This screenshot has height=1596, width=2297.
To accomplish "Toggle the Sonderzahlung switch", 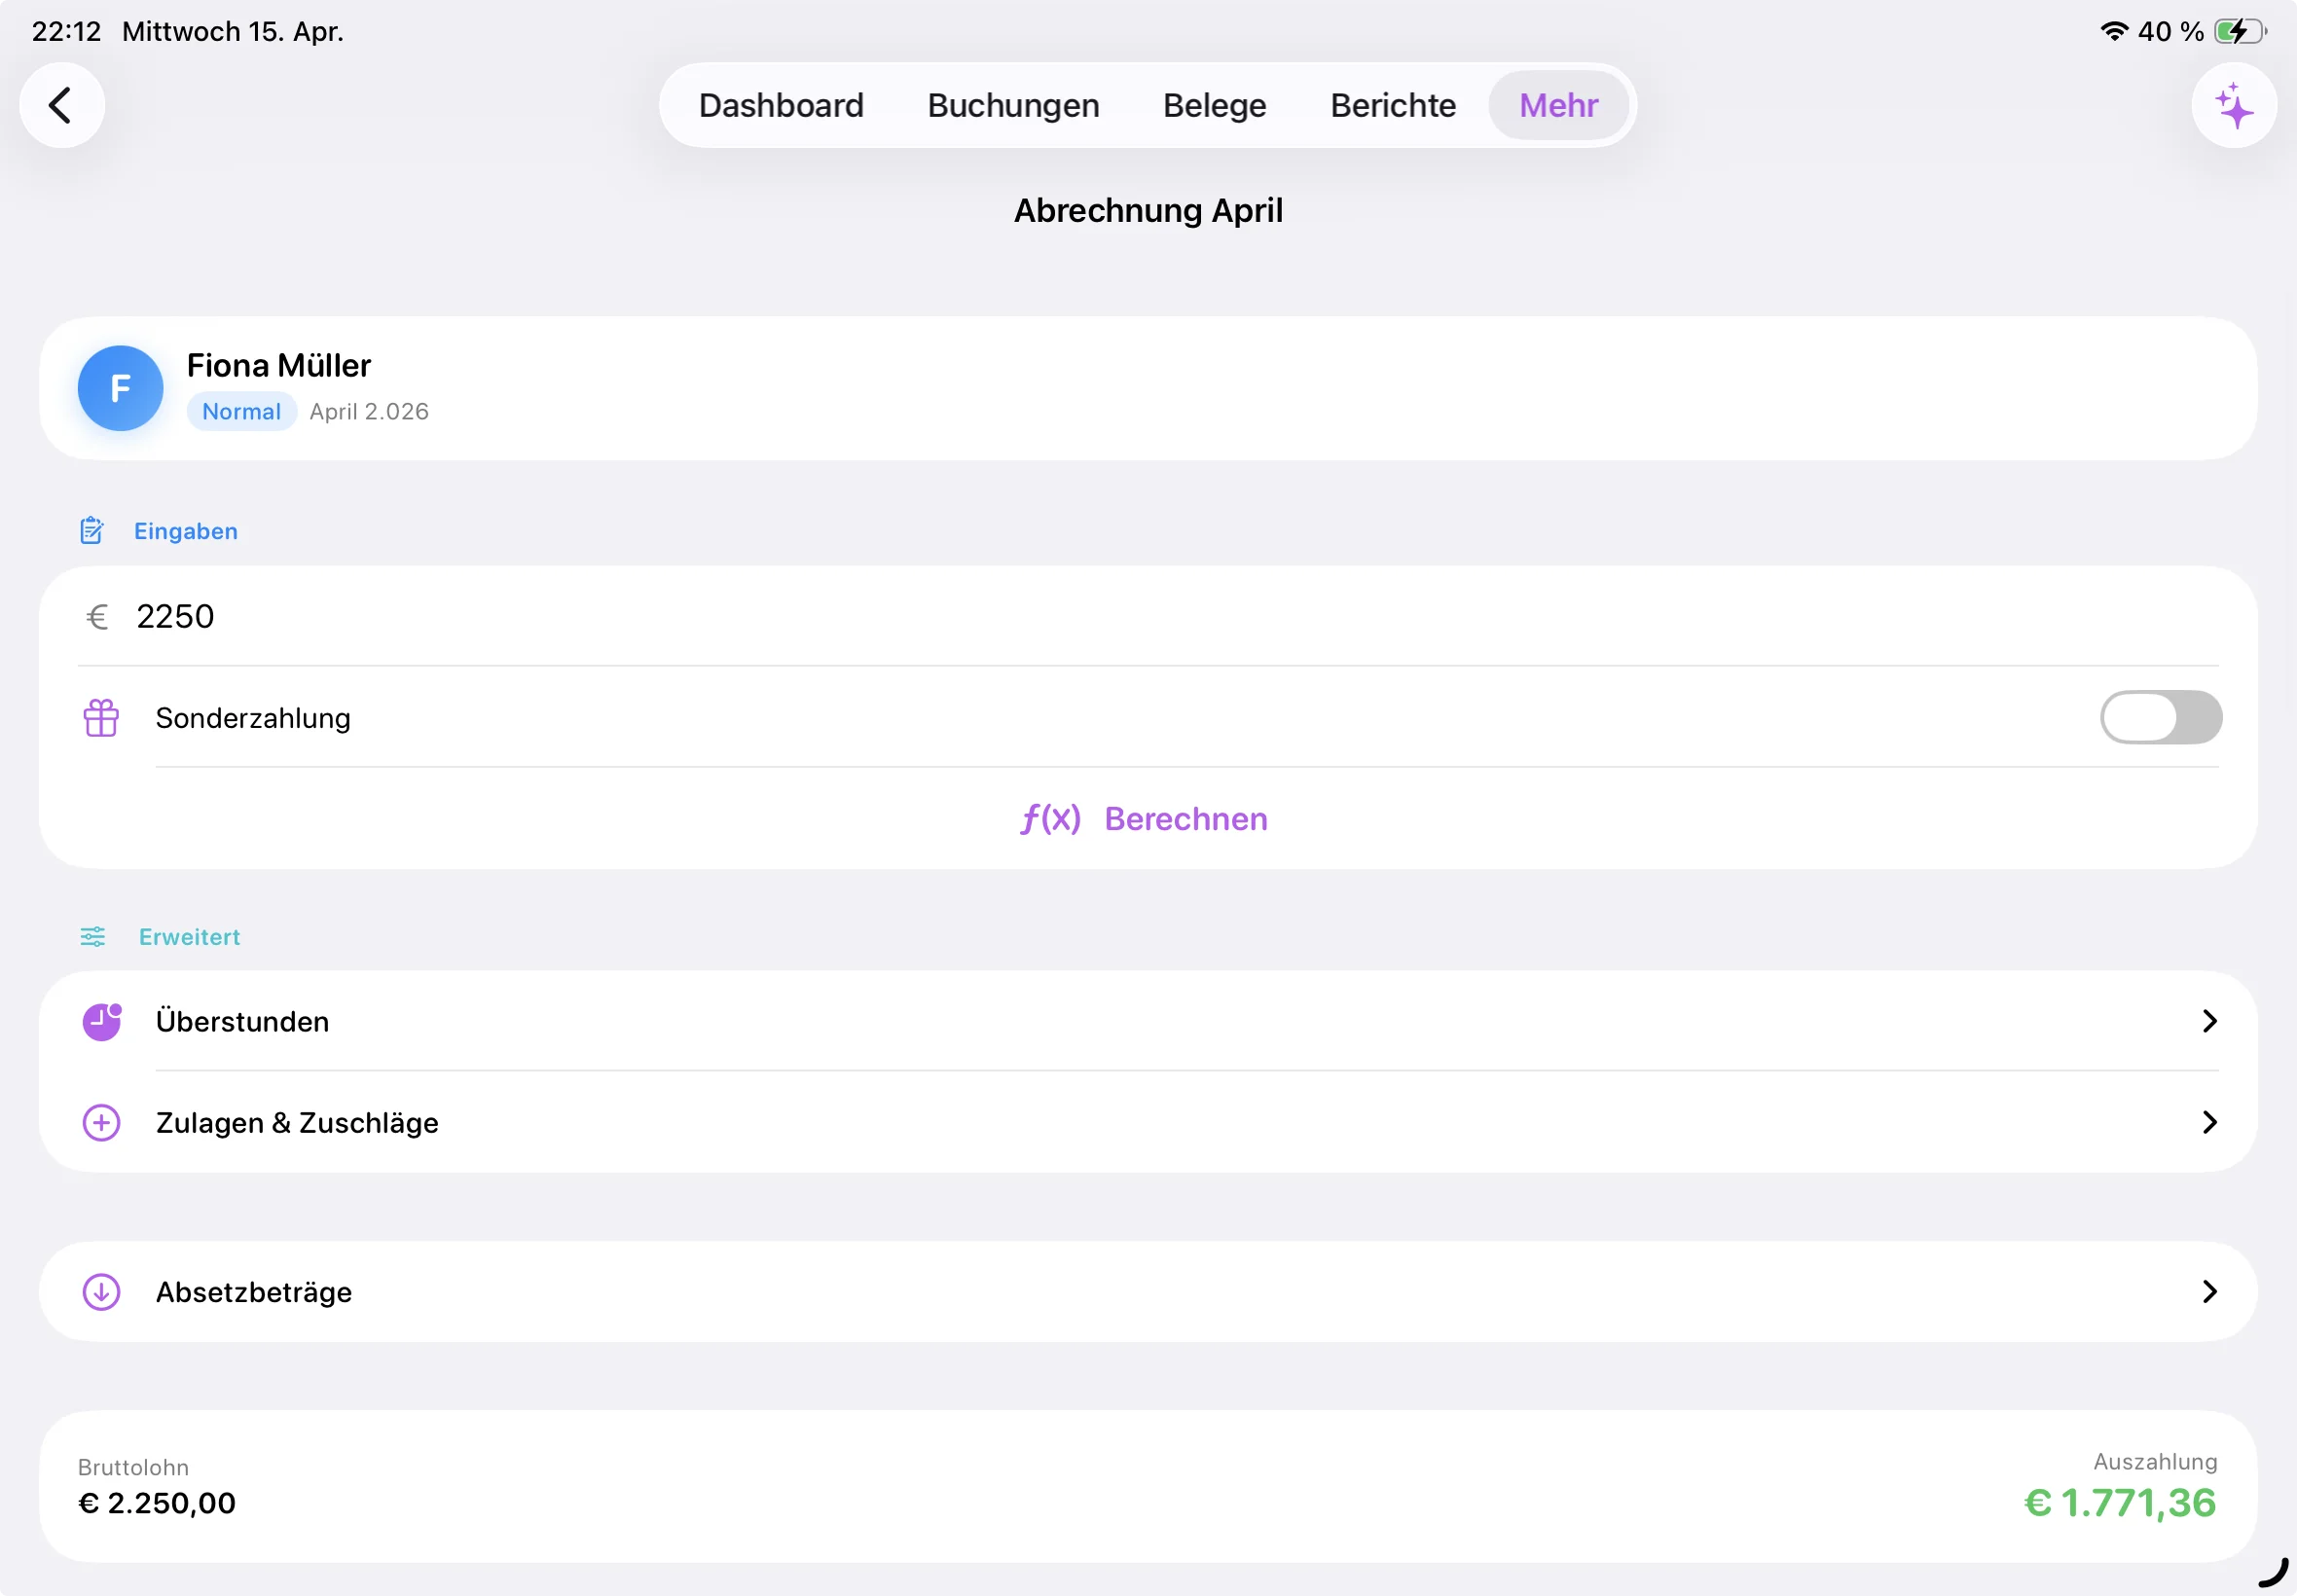I will (2160, 717).
